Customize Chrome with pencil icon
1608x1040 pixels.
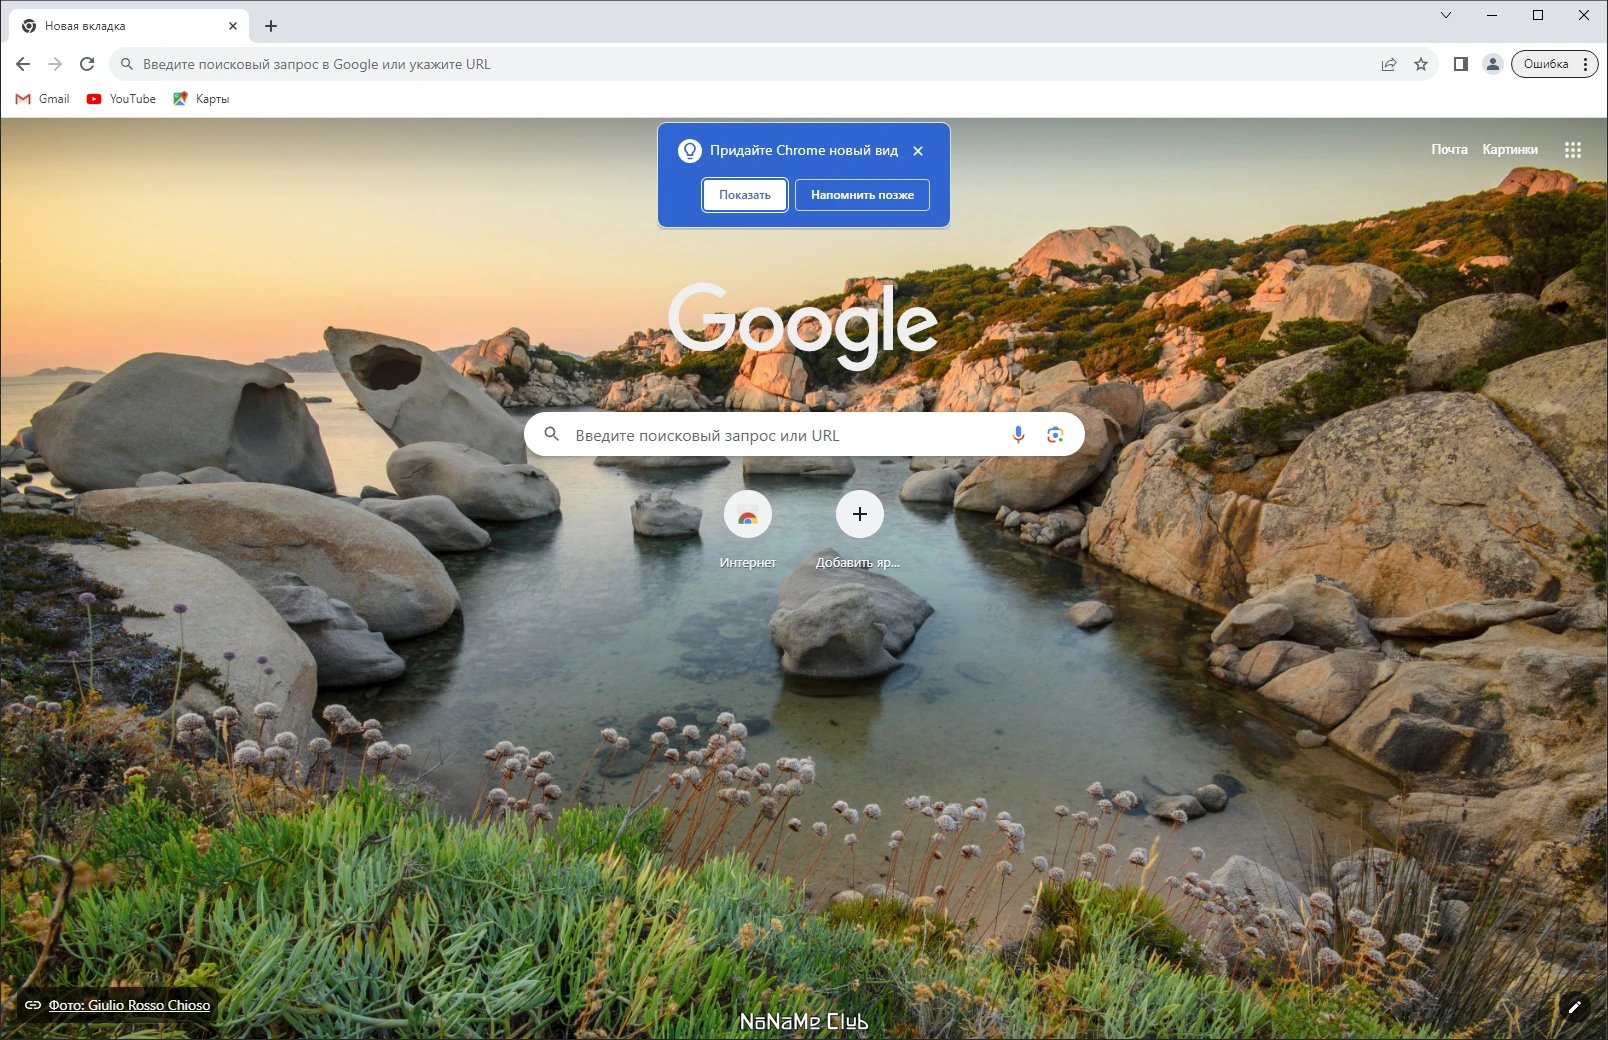click(x=1574, y=1007)
